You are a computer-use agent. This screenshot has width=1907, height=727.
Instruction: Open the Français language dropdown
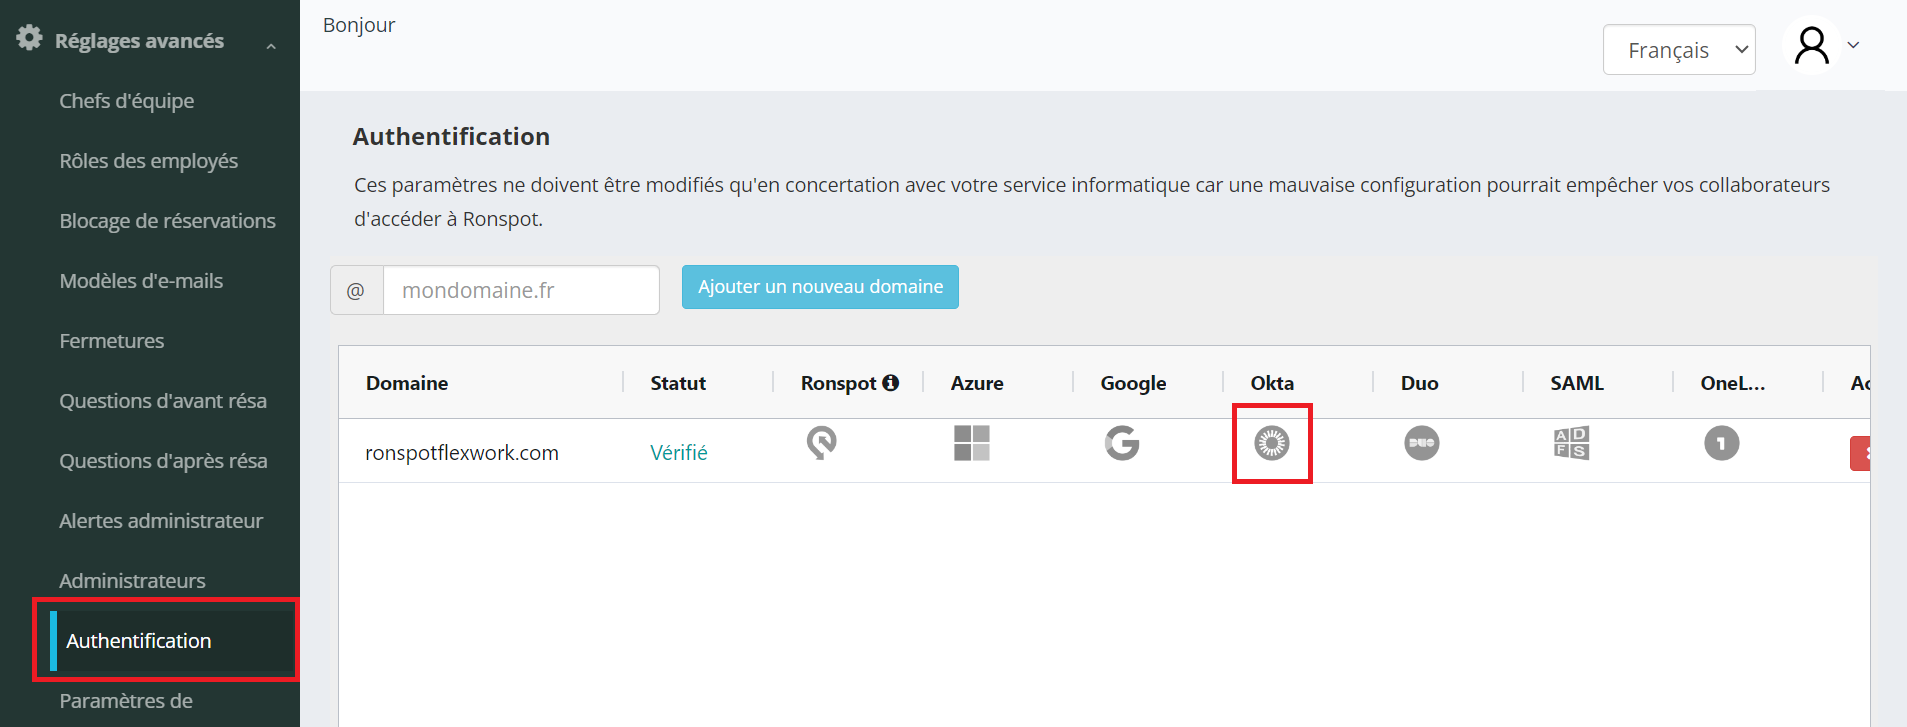(1679, 50)
